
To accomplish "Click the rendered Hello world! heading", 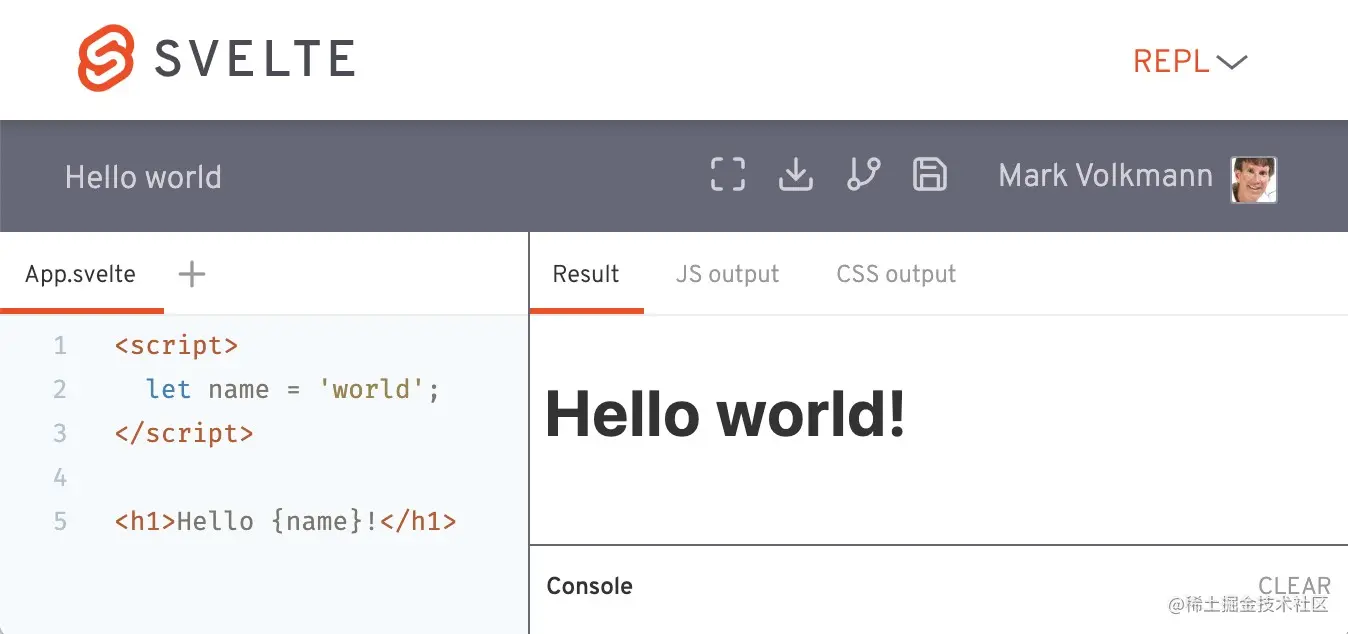I will (x=726, y=413).
